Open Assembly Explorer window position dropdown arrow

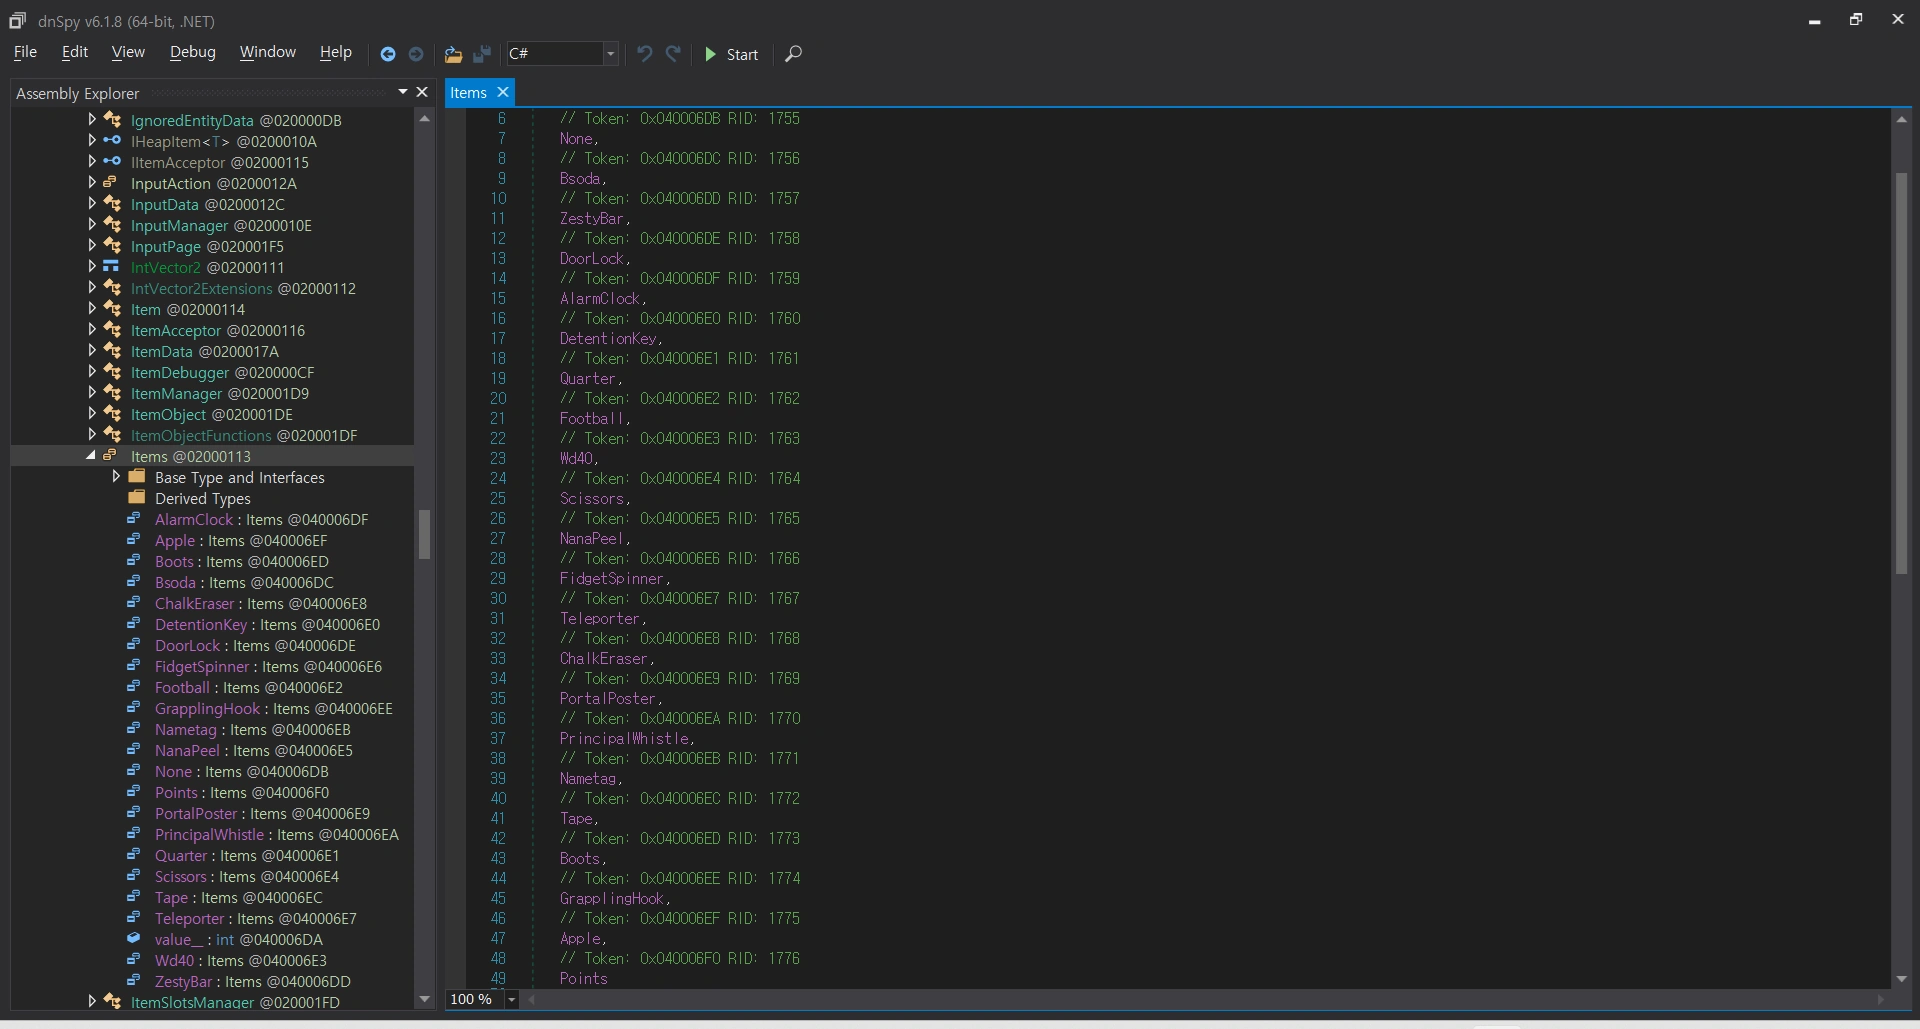pos(403,92)
